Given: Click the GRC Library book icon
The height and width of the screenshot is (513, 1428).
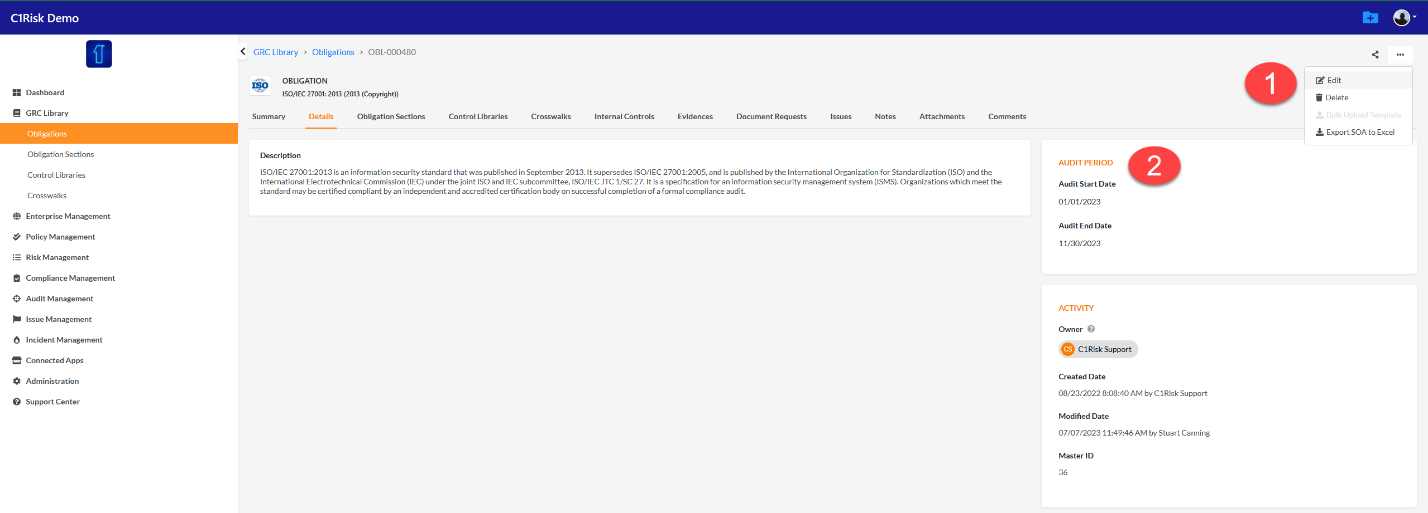Looking at the screenshot, I should pos(16,113).
